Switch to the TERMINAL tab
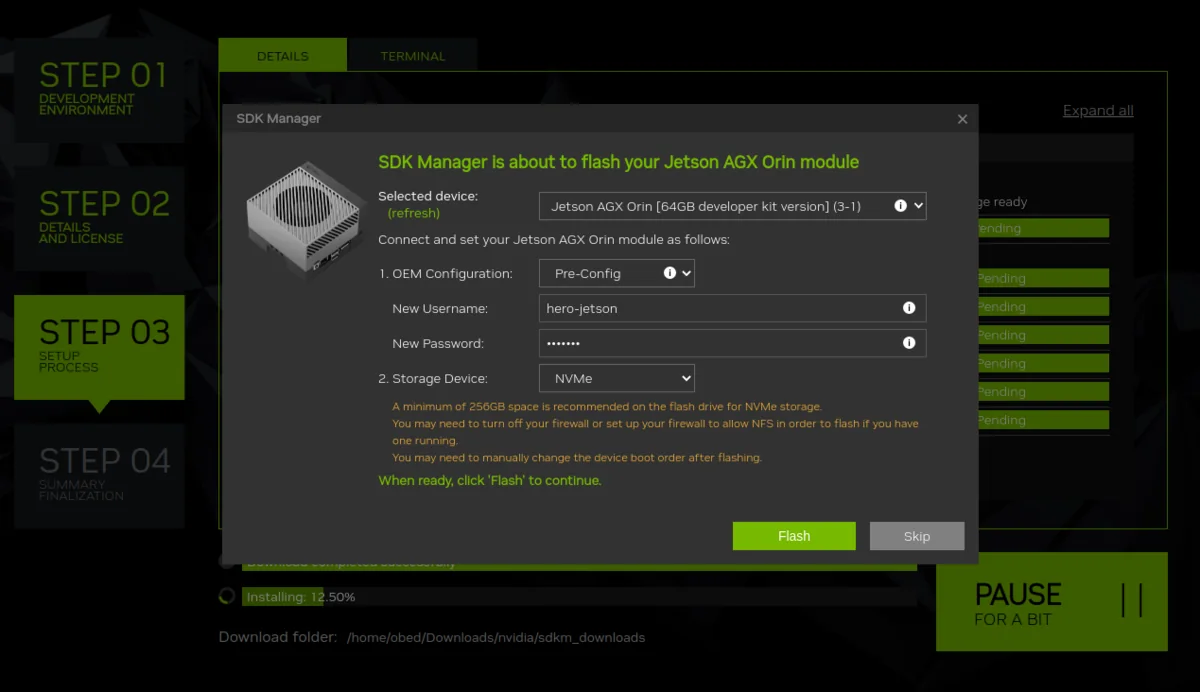The height and width of the screenshot is (692, 1200). (413, 56)
